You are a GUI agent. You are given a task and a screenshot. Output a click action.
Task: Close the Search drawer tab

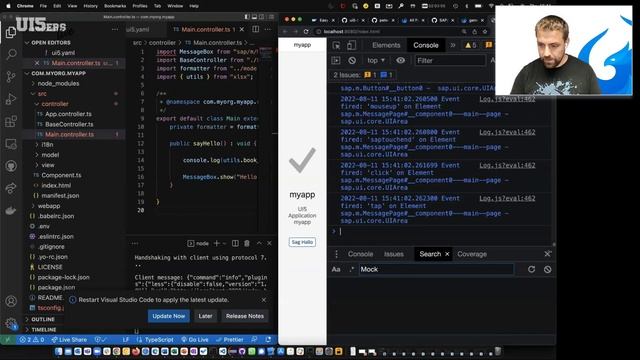click(x=447, y=254)
